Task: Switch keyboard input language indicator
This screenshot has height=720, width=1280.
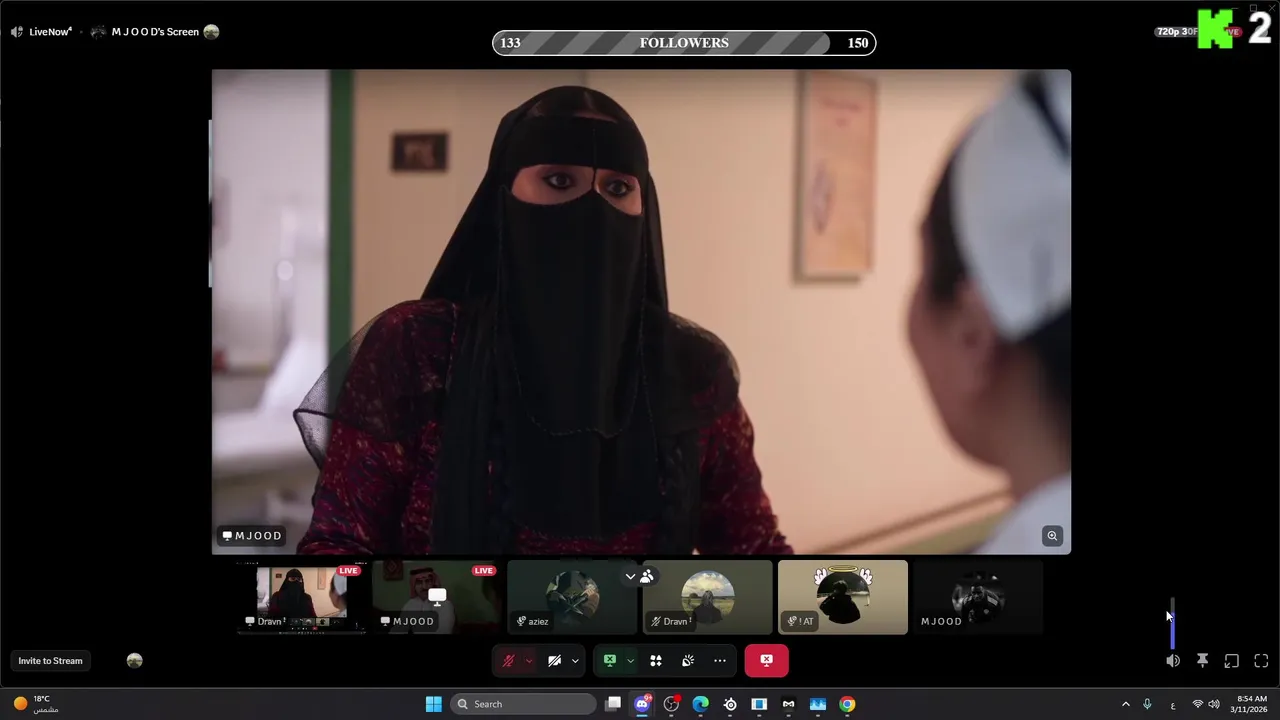Action: 1173,704
